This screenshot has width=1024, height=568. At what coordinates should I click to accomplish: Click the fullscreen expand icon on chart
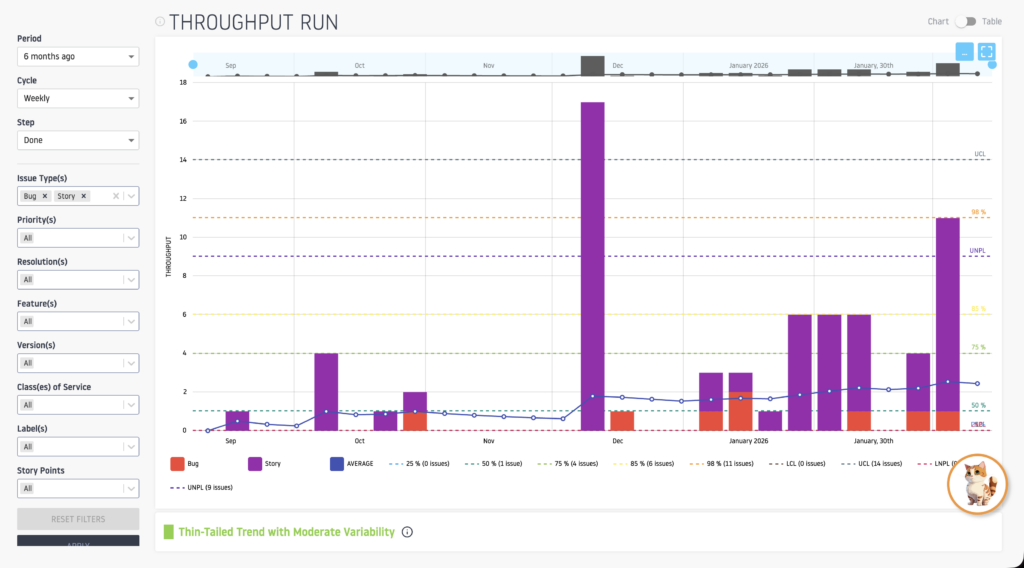986,52
